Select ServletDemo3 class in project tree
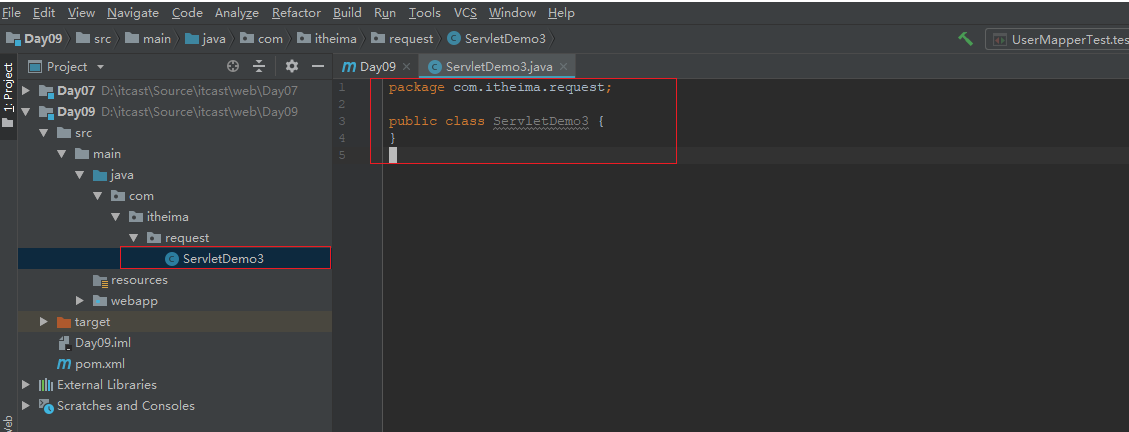 coord(223,259)
